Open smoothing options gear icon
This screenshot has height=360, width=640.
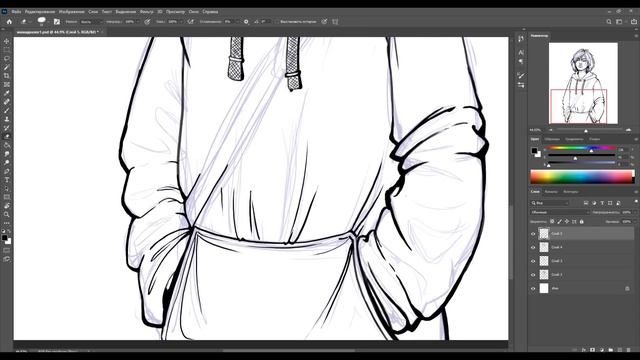(x=246, y=22)
